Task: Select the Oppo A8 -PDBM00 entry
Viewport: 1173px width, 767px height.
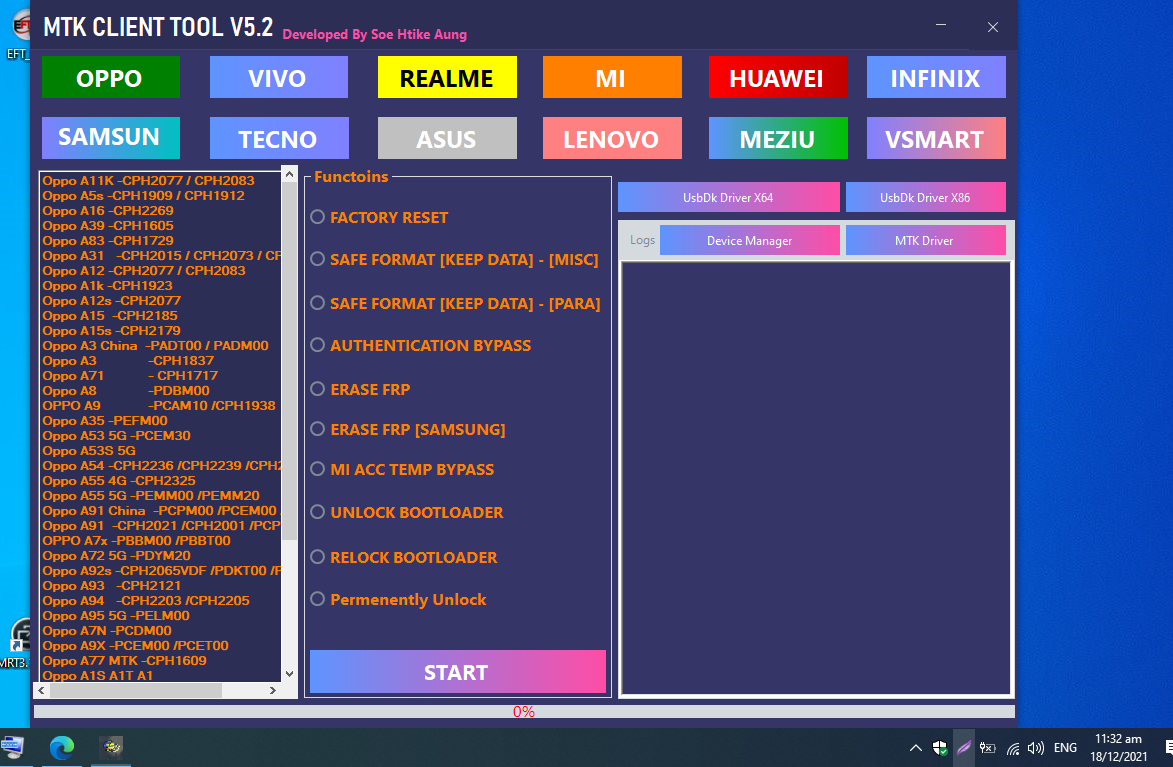Action: (126, 391)
